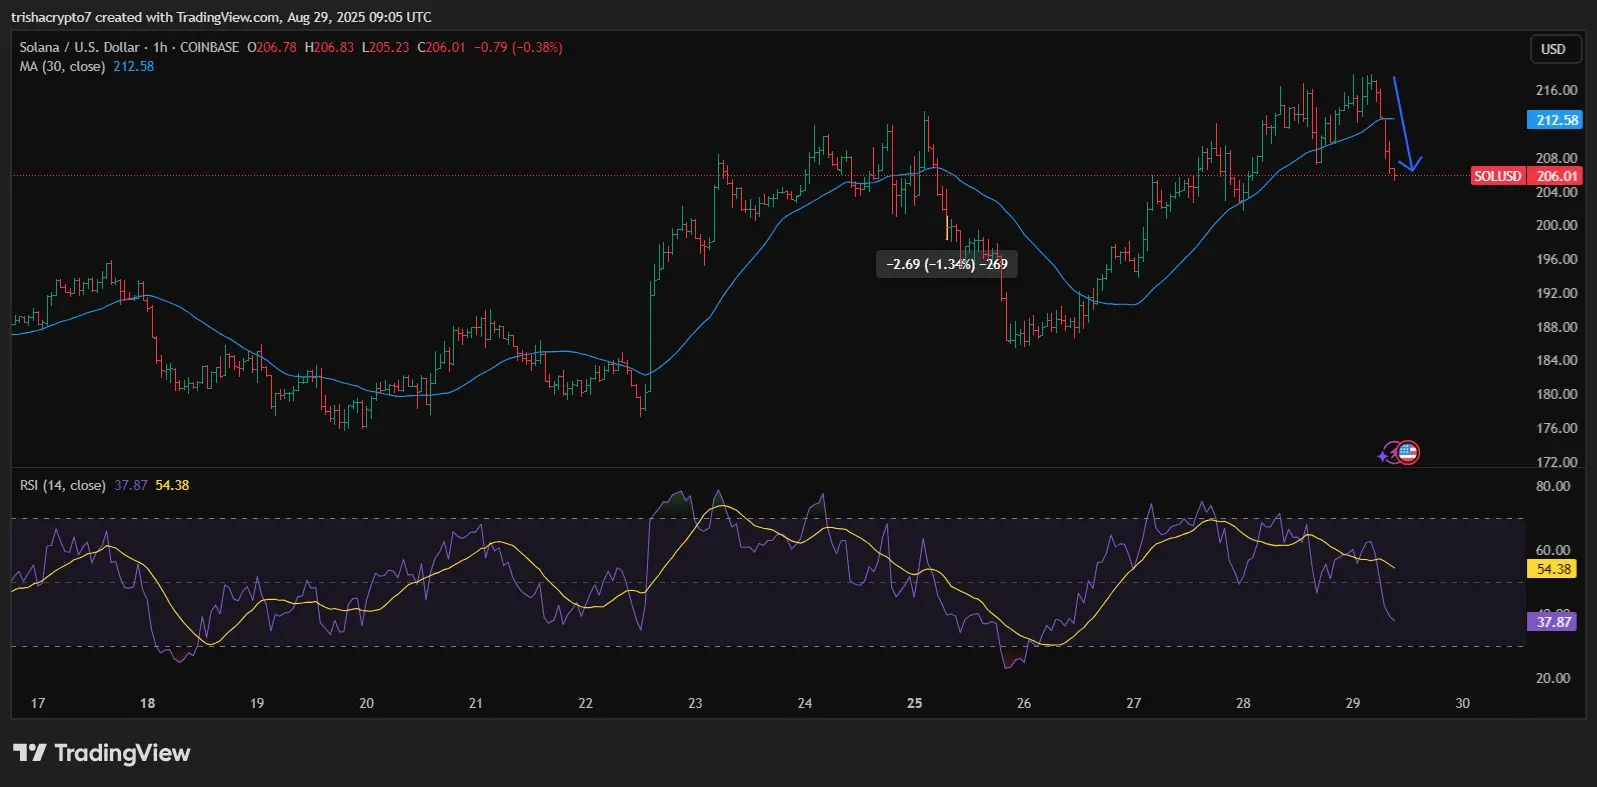This screenshot has height=787, width=1597.
Task: Click the yellow 54.38 RSI axis label
Action: point(1553,569)
